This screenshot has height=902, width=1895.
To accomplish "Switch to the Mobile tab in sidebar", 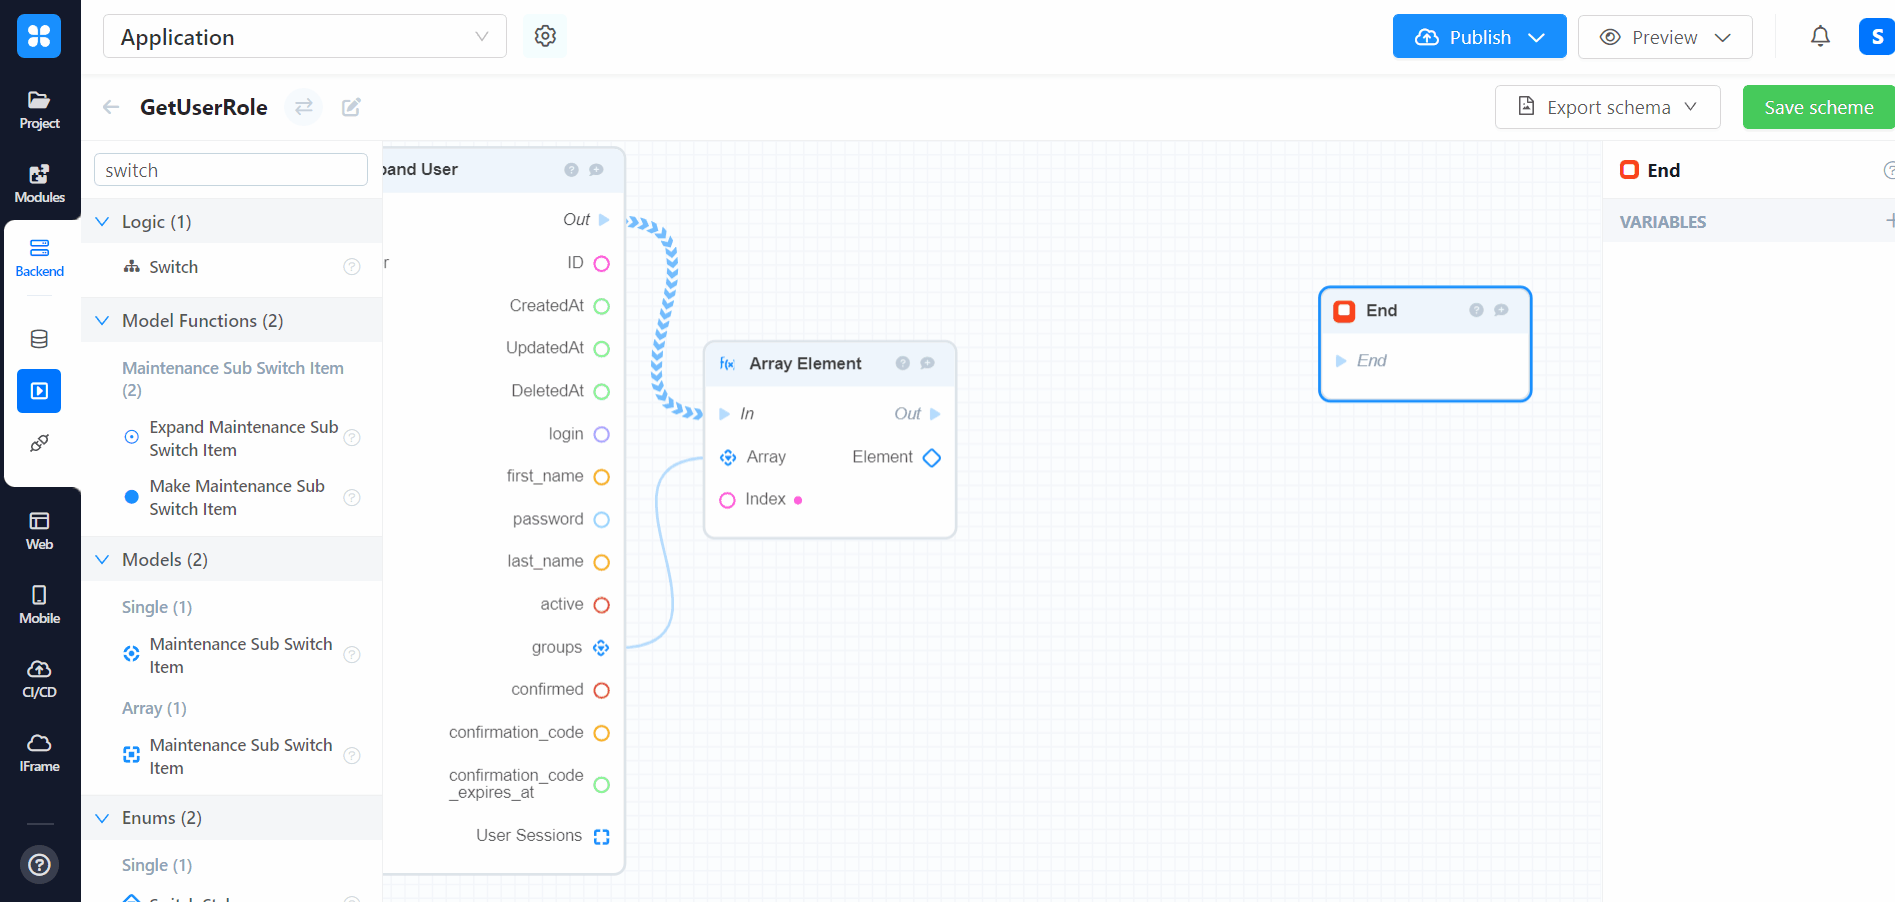I will tap(39, 604).
